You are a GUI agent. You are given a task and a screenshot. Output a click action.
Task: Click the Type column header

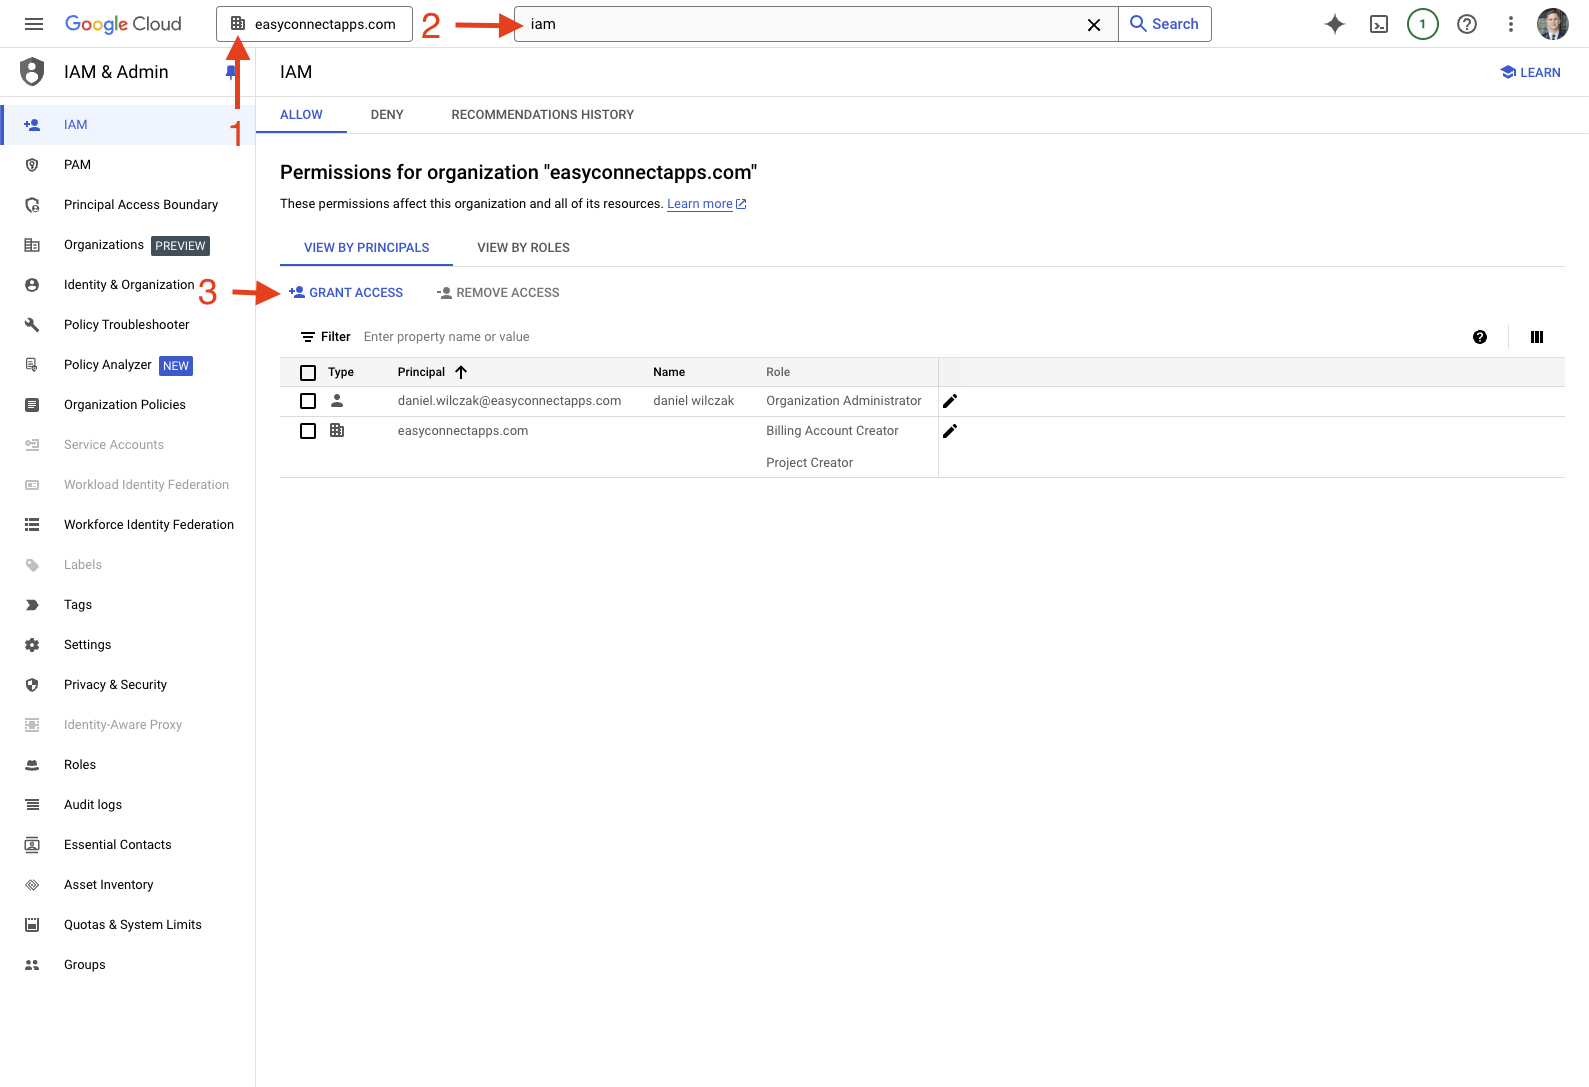point(341,372)
